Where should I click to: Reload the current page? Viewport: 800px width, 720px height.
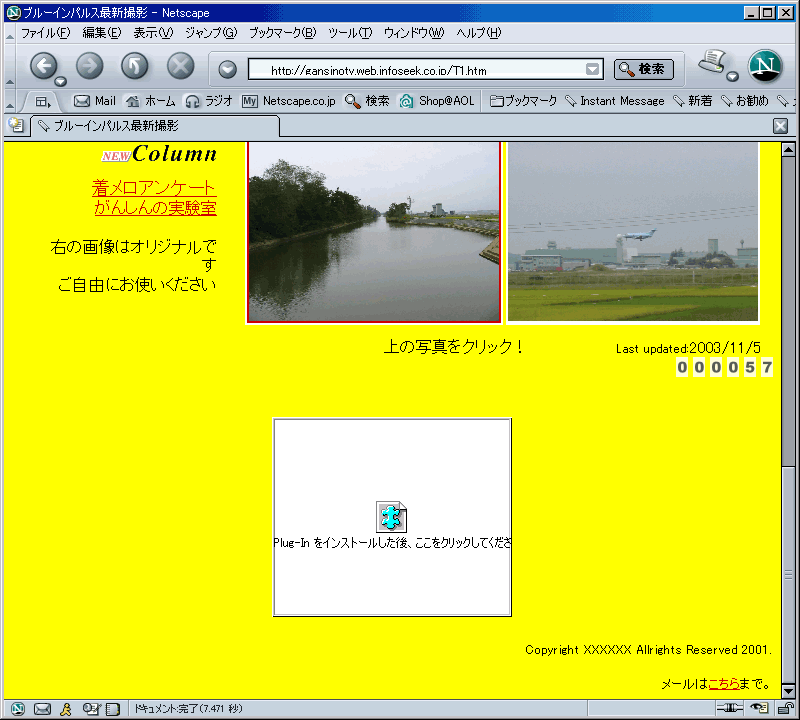[x=135, y=66]
